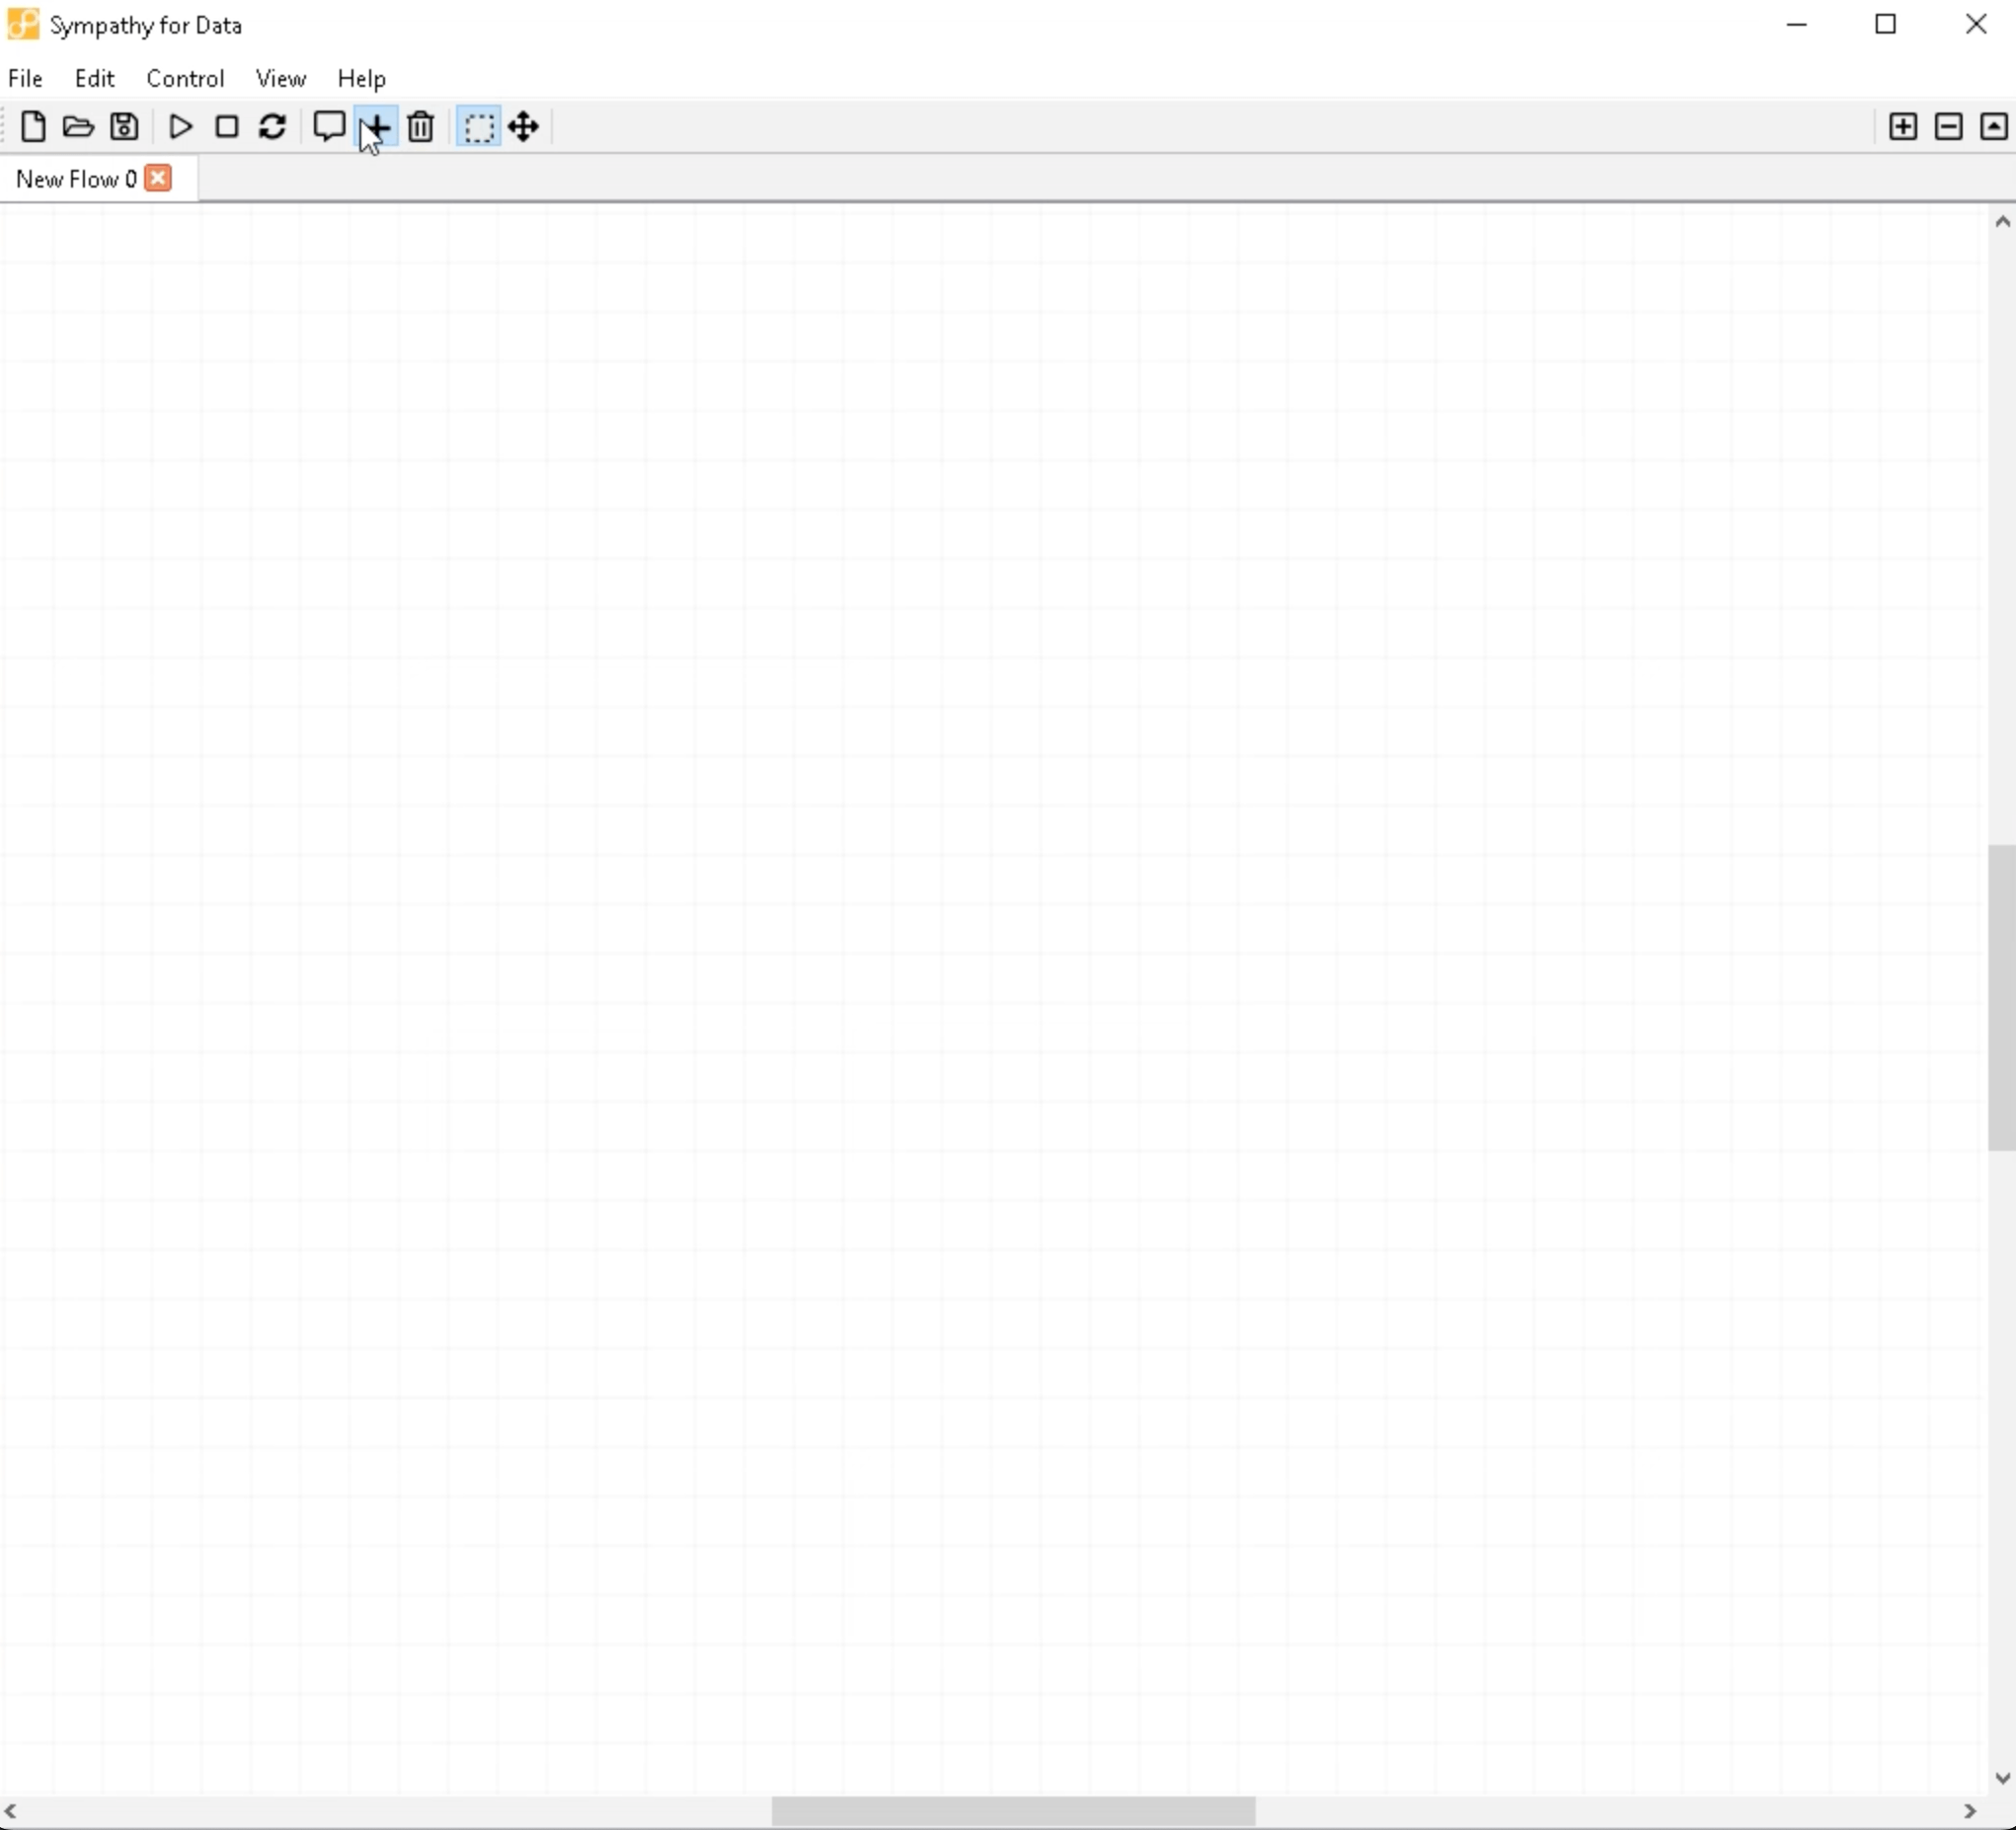This screenshot has height=1830, width=2016.
Task: Zoom in using the boxed plus icon
Action: (x=1903, y=127)
